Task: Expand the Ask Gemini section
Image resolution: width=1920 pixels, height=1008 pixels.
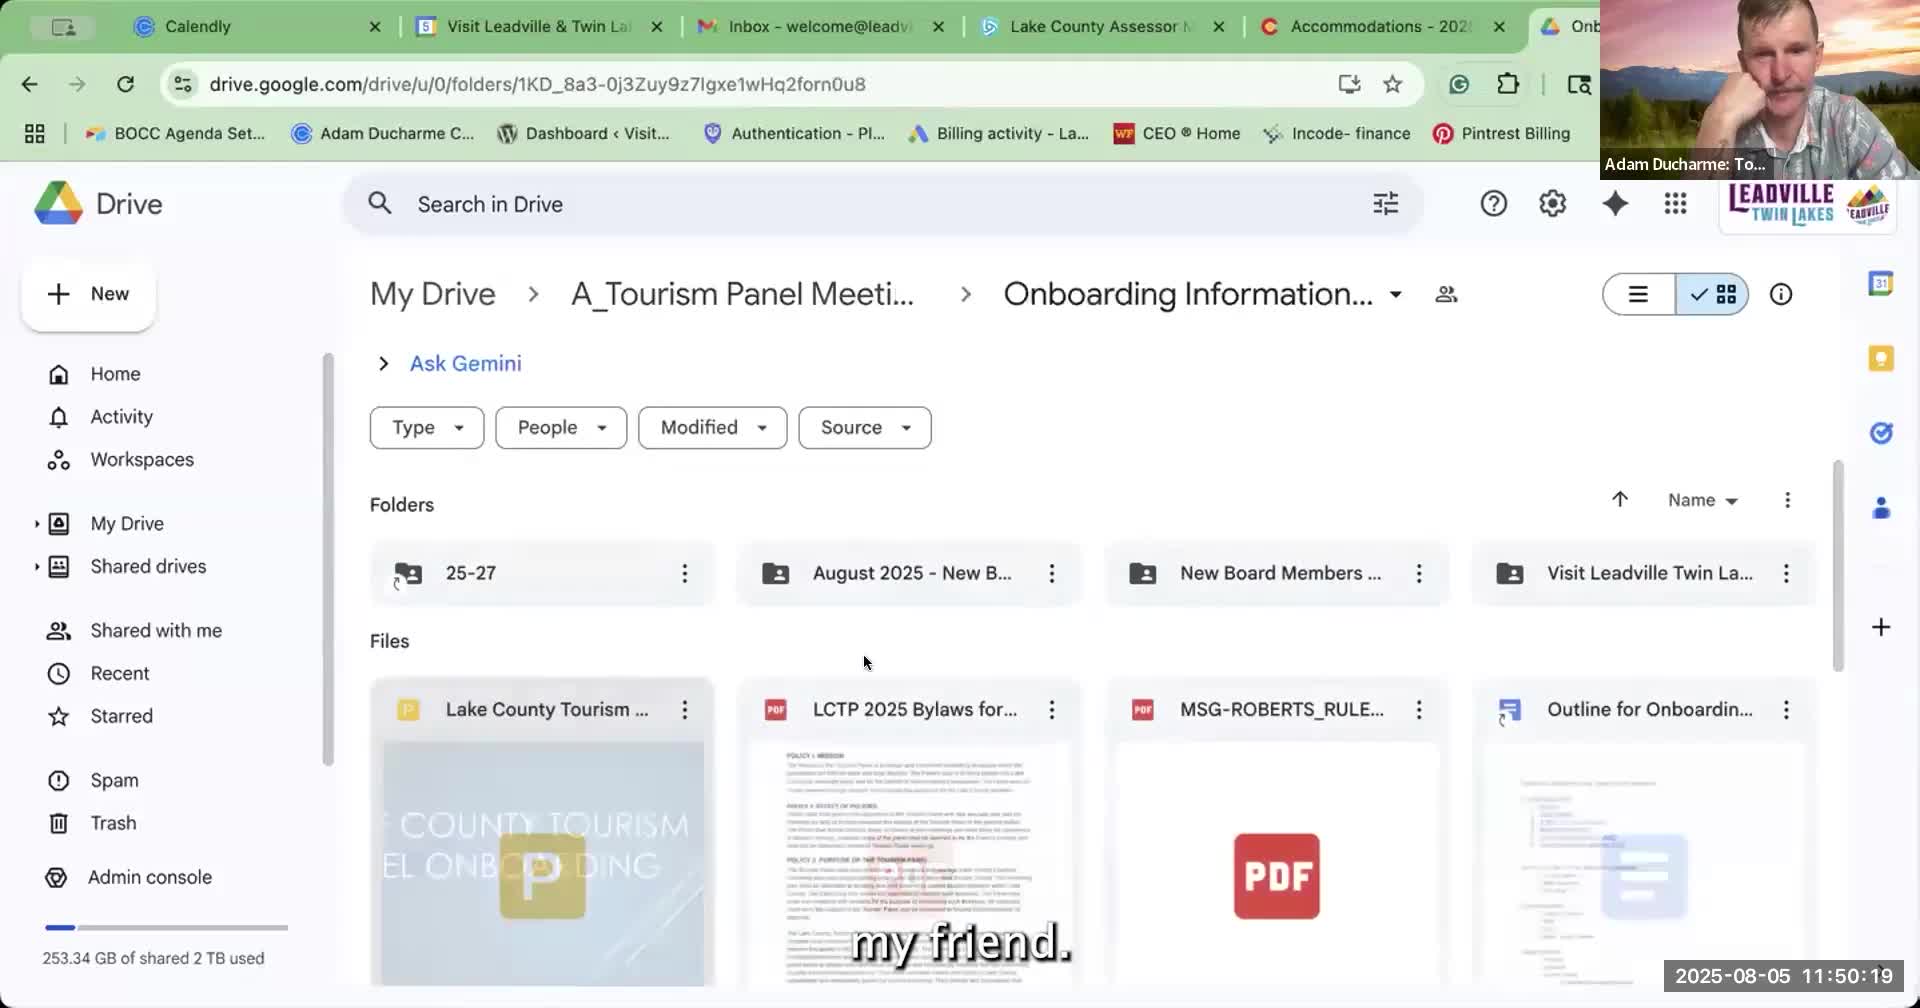Action: click(x=383, y=363)
